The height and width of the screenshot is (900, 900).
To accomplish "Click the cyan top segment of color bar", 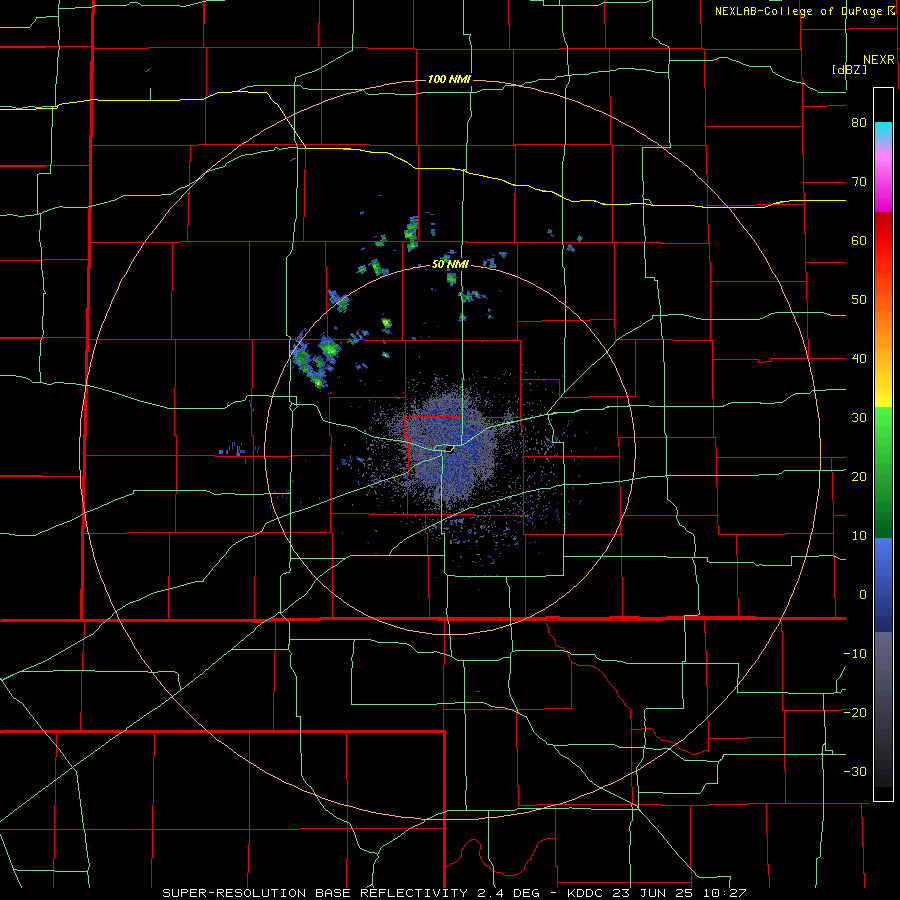I will click(x=883, y=132).
